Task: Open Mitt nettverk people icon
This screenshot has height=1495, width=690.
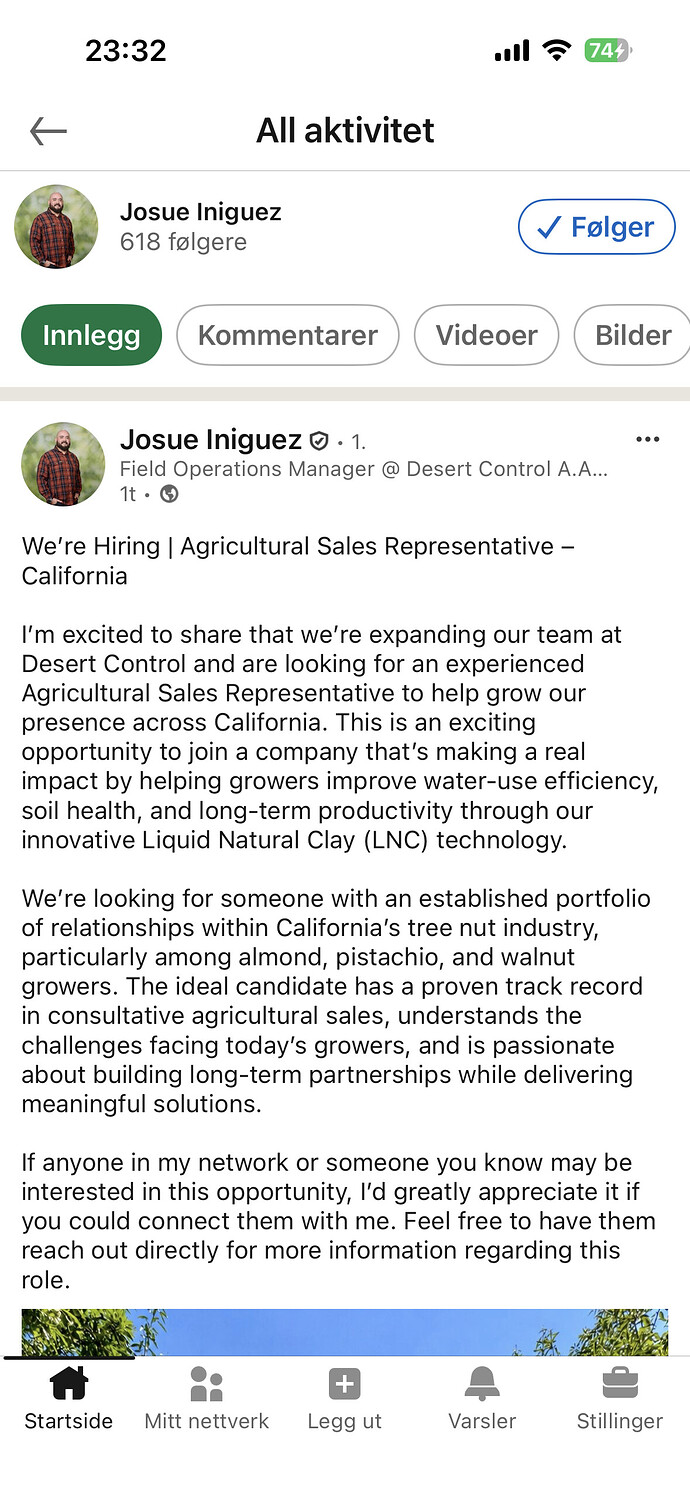Action: coord(206,1384)
